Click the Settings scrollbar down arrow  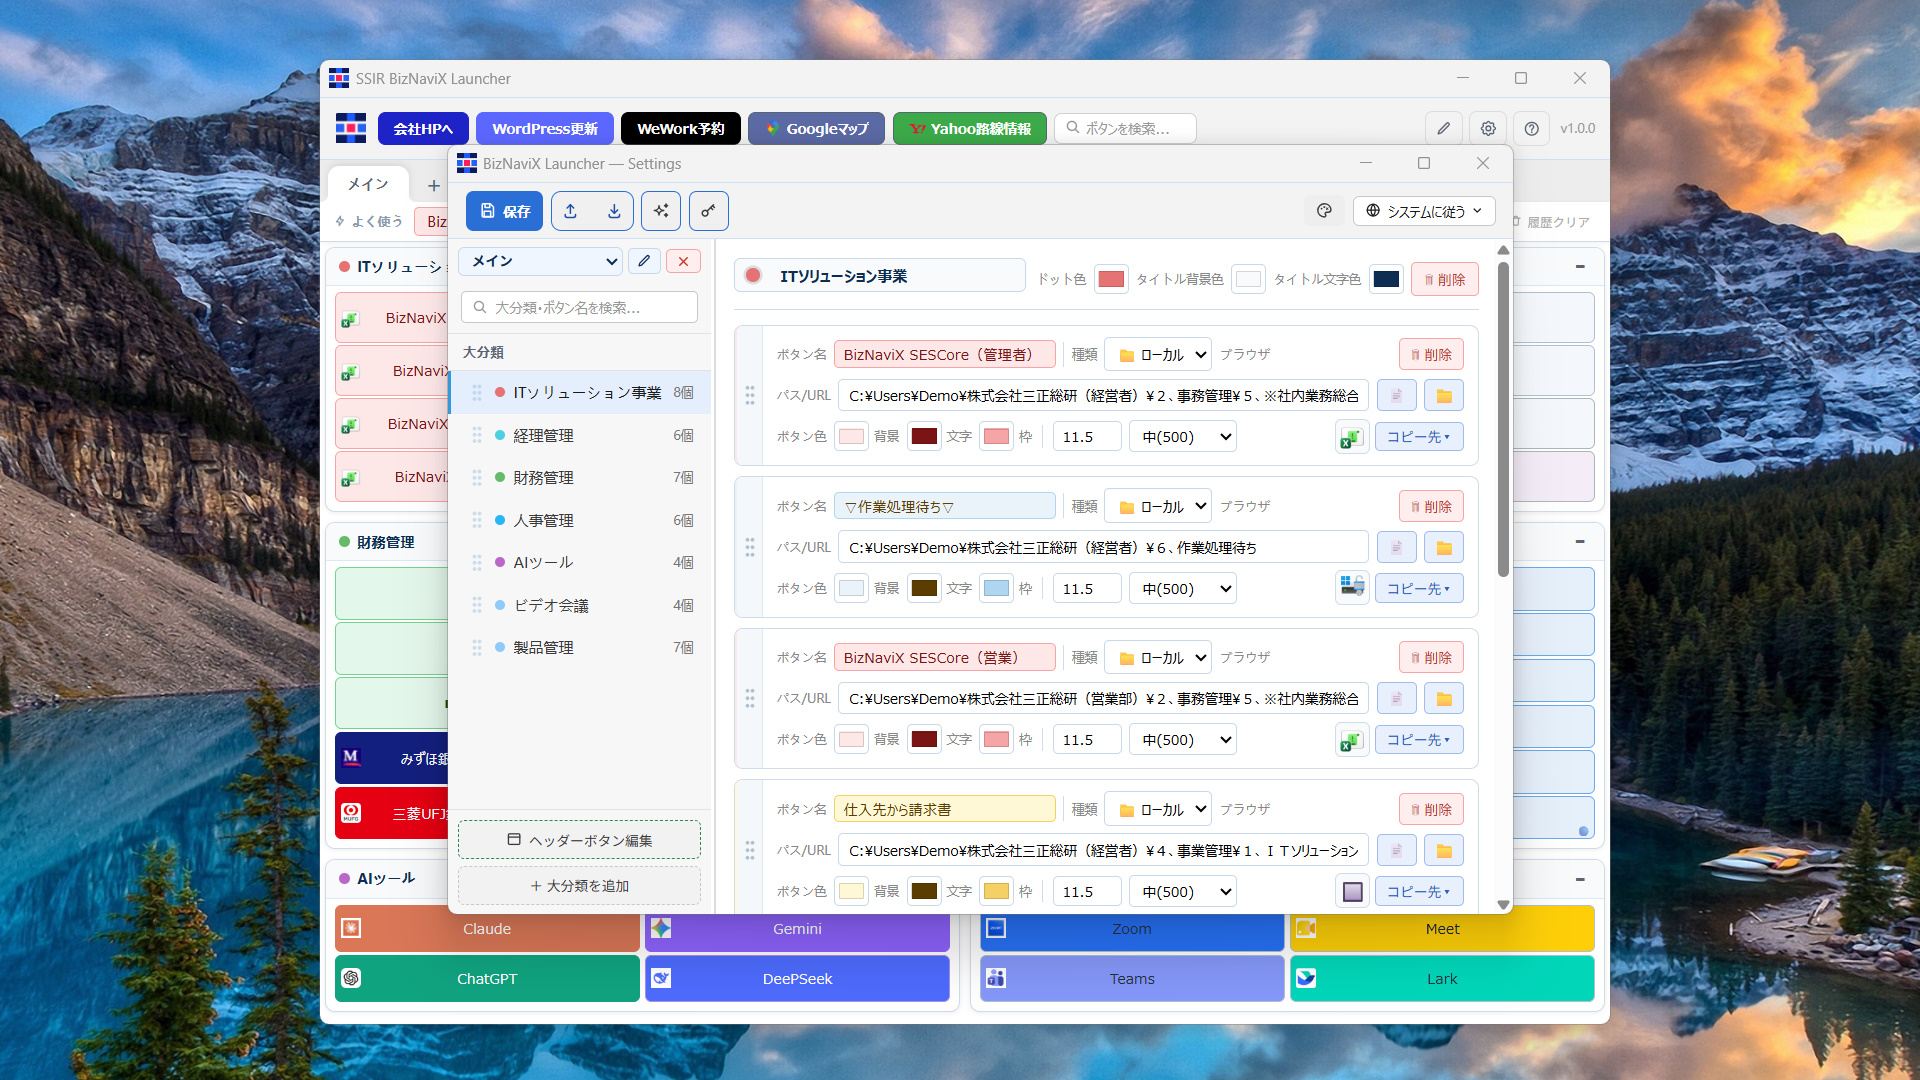1503,904
